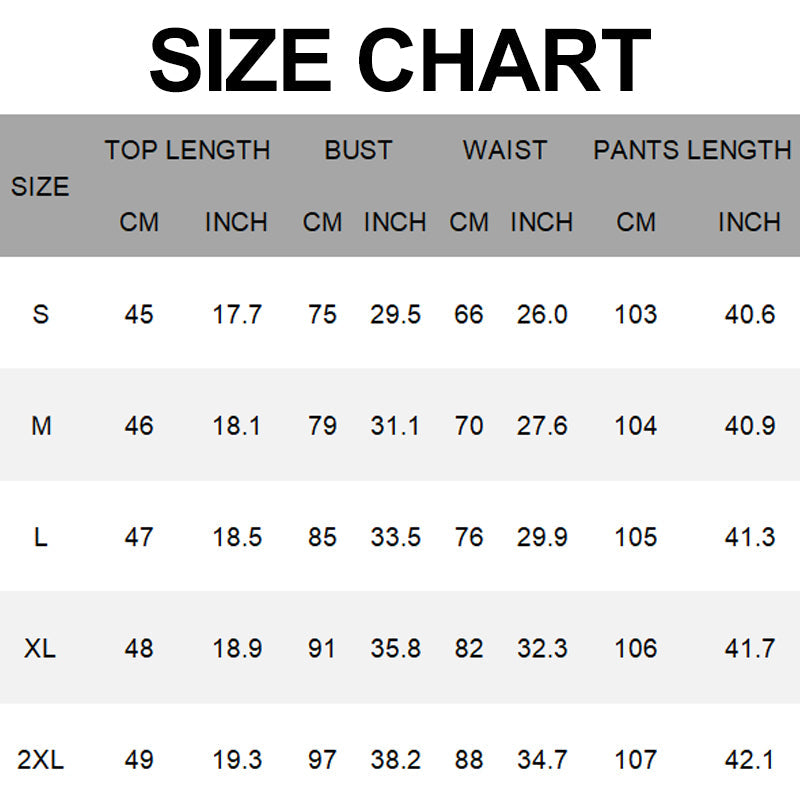Click the XL size row label
This screenshot has width=800, height=800.
40,648
